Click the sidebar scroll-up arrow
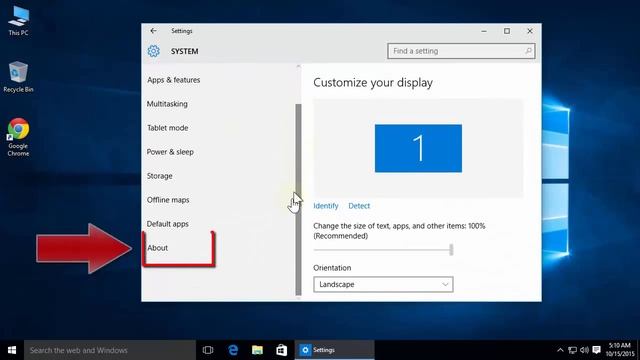 coord(298,66)
